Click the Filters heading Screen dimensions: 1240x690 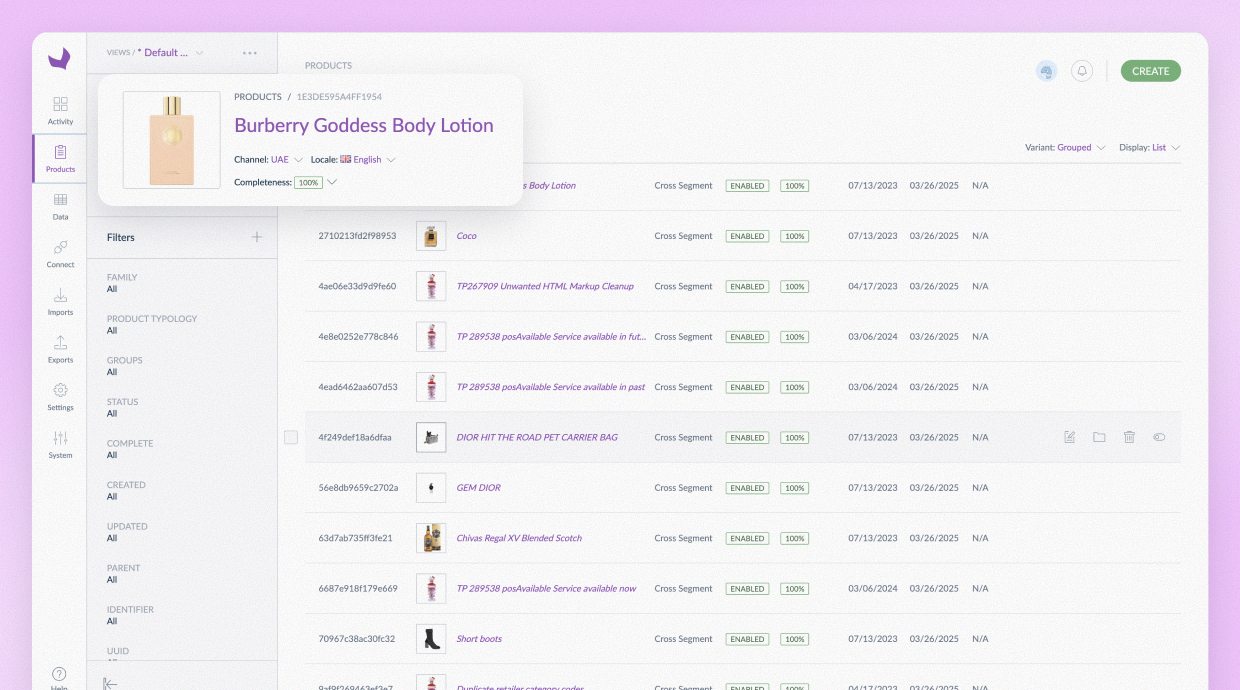pos(121,237)
